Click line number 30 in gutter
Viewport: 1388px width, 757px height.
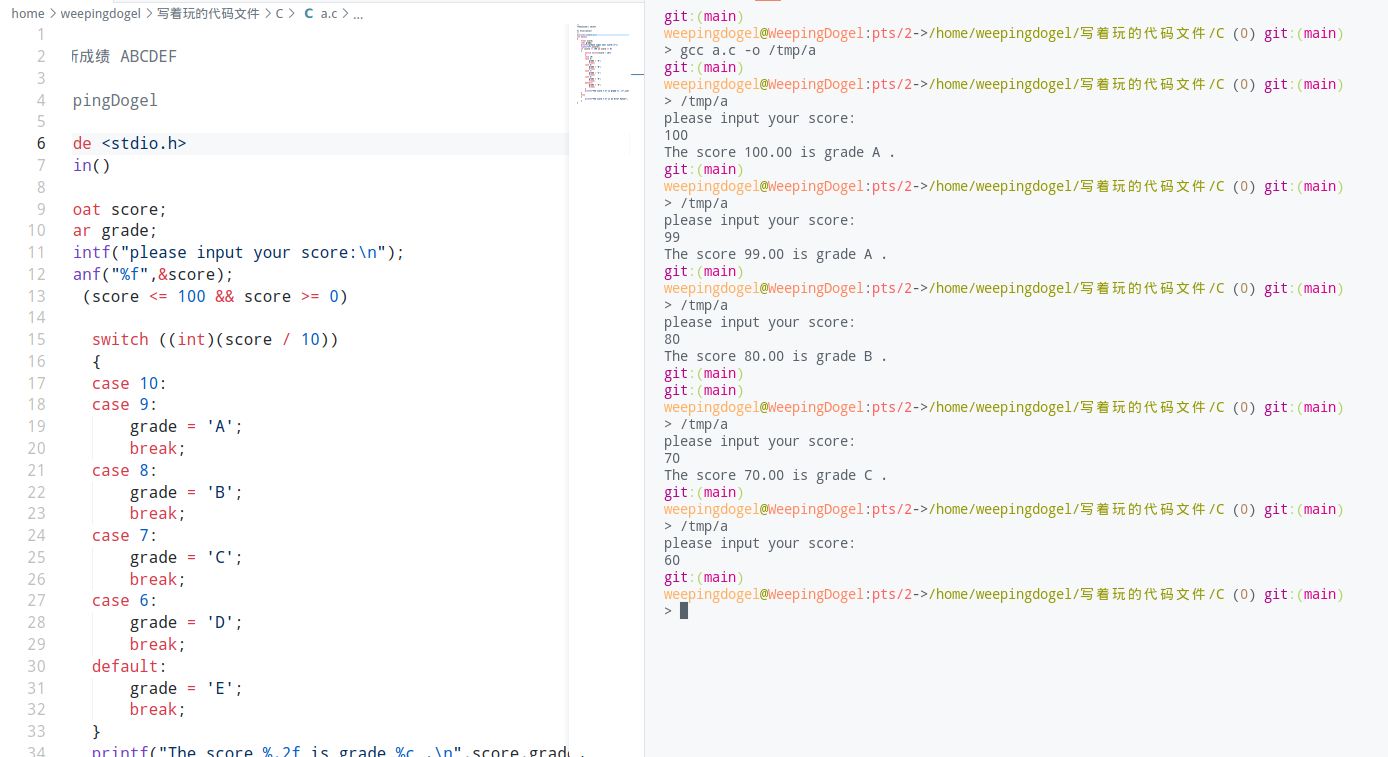pos(36,667)
